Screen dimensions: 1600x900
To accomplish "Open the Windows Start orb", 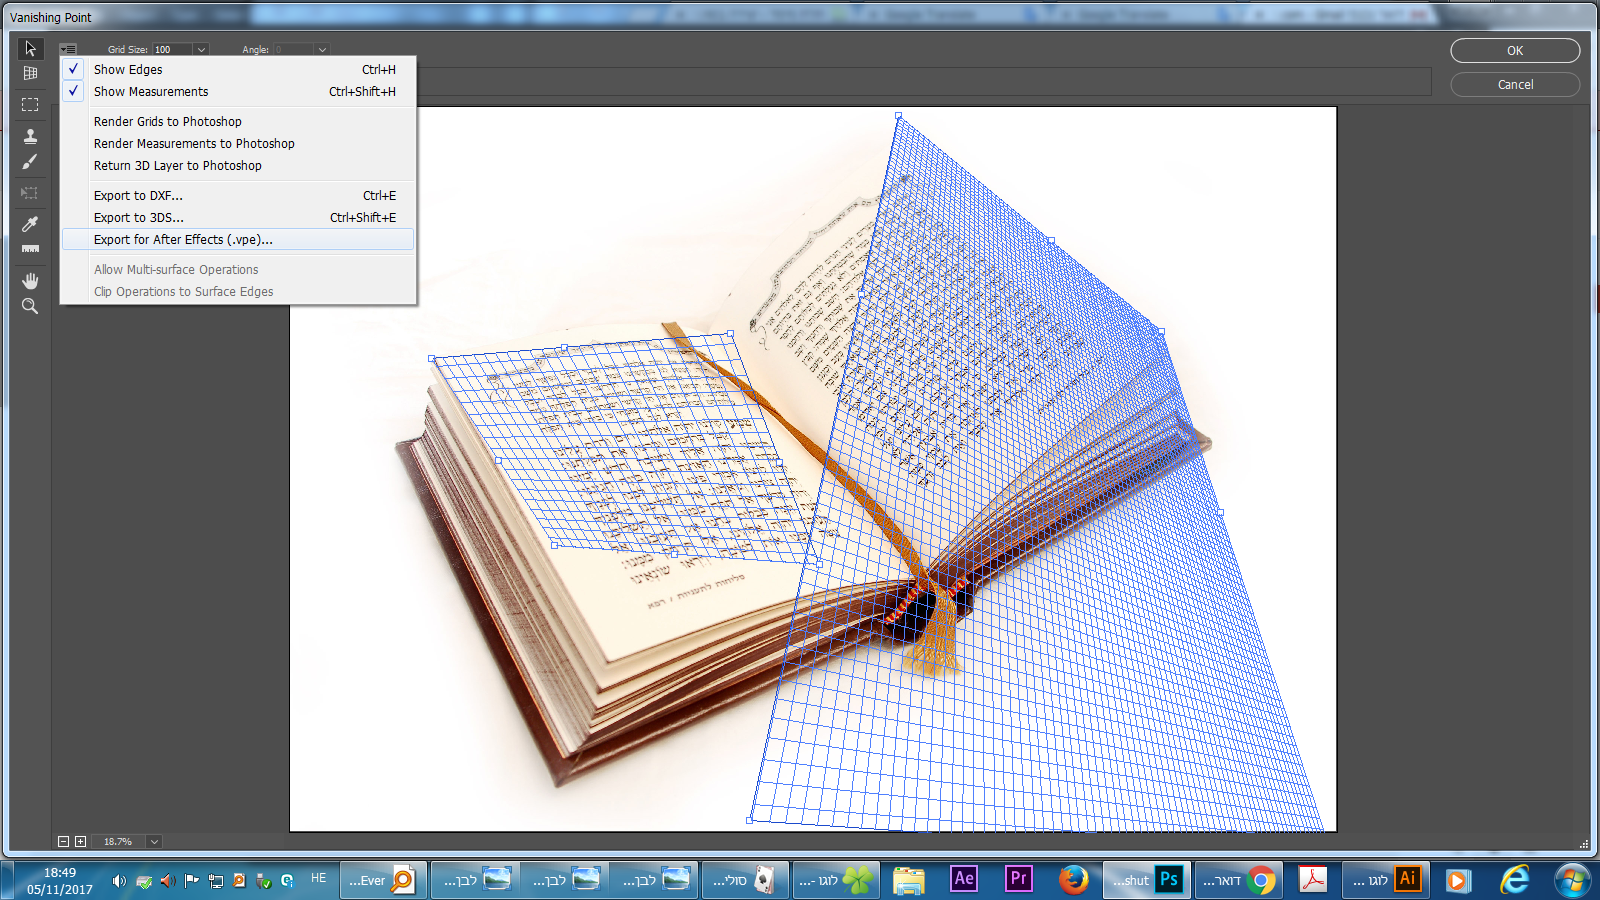I will coord(1572,880).
